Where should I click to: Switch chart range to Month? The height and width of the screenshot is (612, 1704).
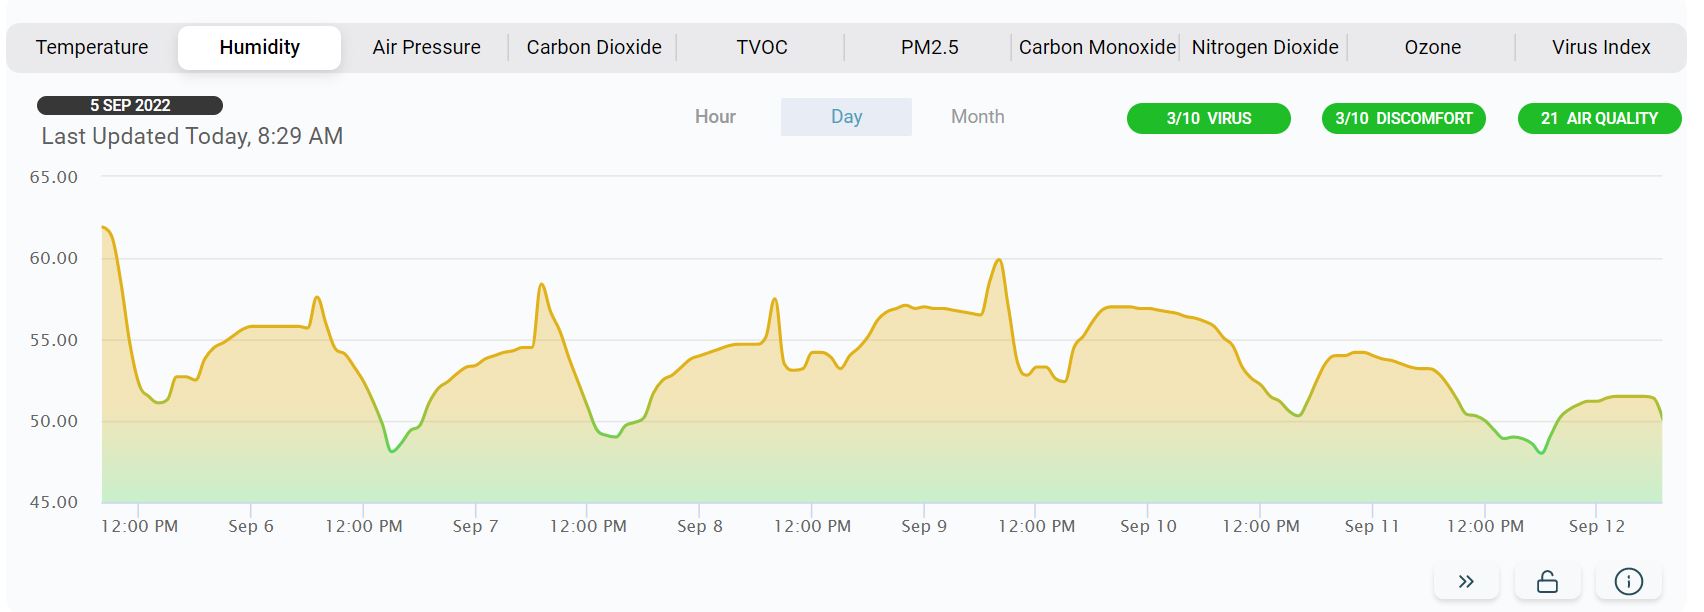pos(977,117)
